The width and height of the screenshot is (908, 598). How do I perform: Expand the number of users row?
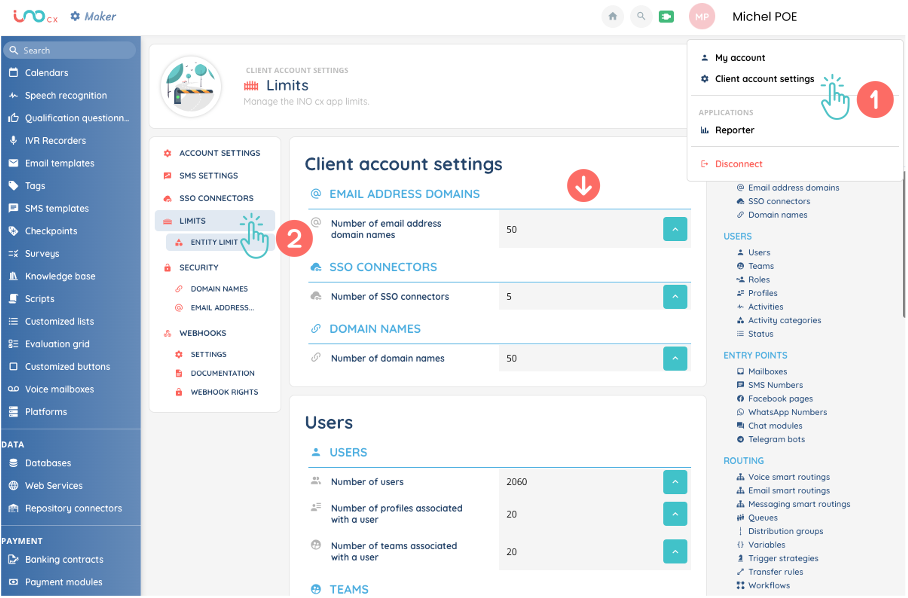675,482
